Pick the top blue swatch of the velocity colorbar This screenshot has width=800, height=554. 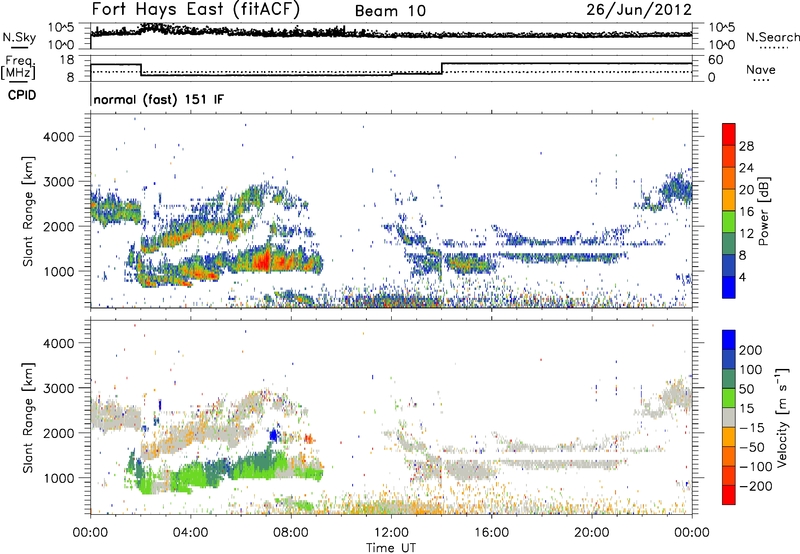[729, 340]
